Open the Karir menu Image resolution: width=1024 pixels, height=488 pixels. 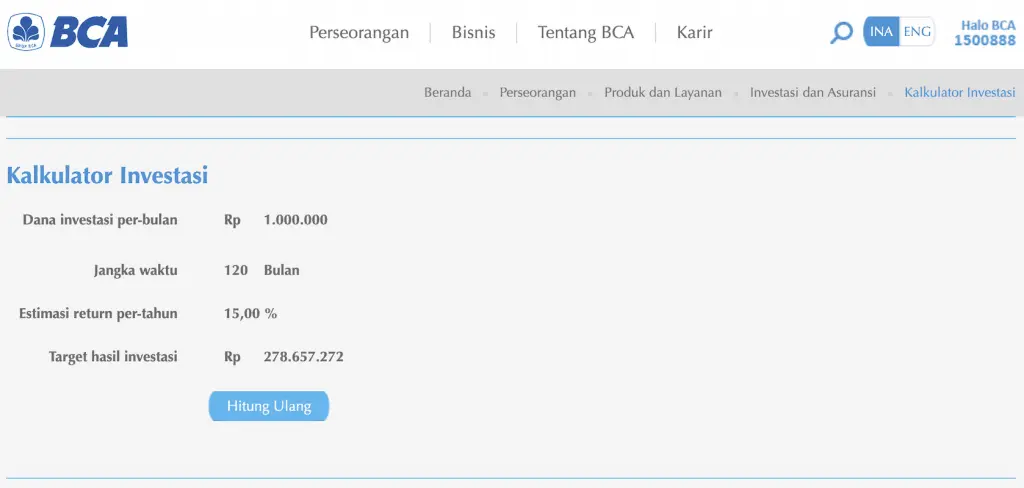(694, 32)
